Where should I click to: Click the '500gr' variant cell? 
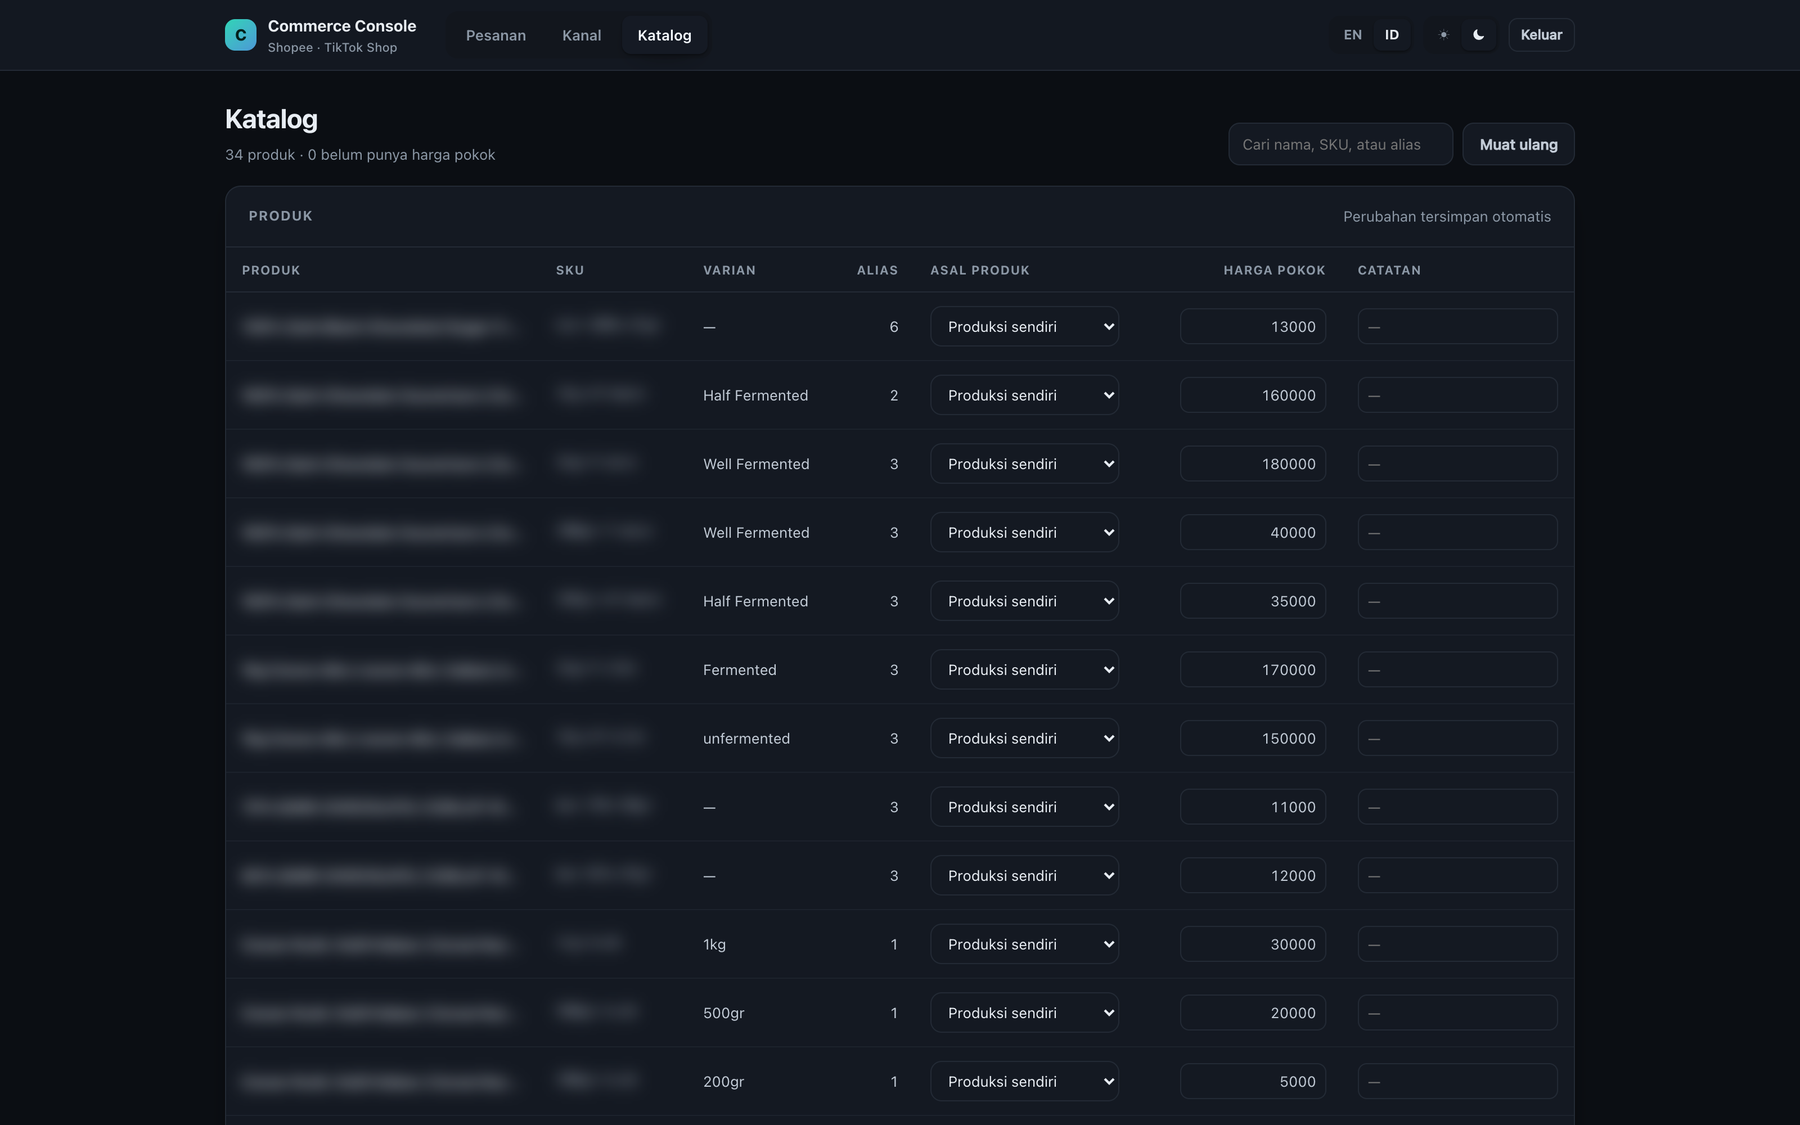tap(723, 1013)
